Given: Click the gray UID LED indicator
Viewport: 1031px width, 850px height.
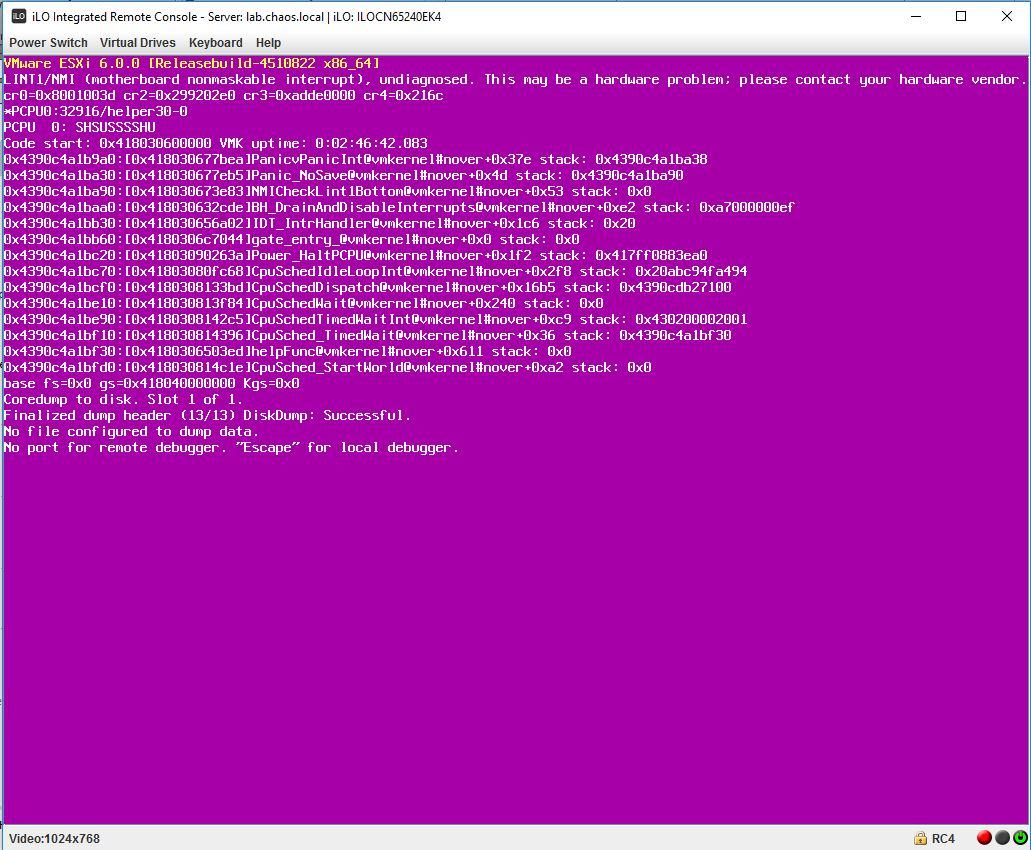Looking at the screenshot, I should [x=1002, y=838].
